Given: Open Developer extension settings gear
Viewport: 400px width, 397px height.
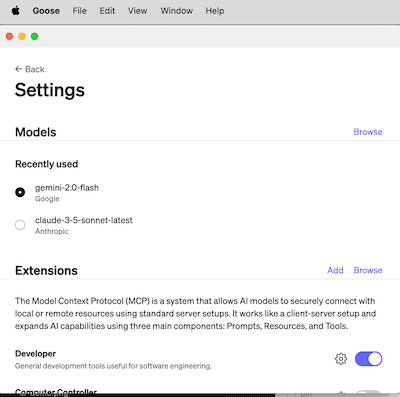Looking at the screenshot, I should coord(341,359).
